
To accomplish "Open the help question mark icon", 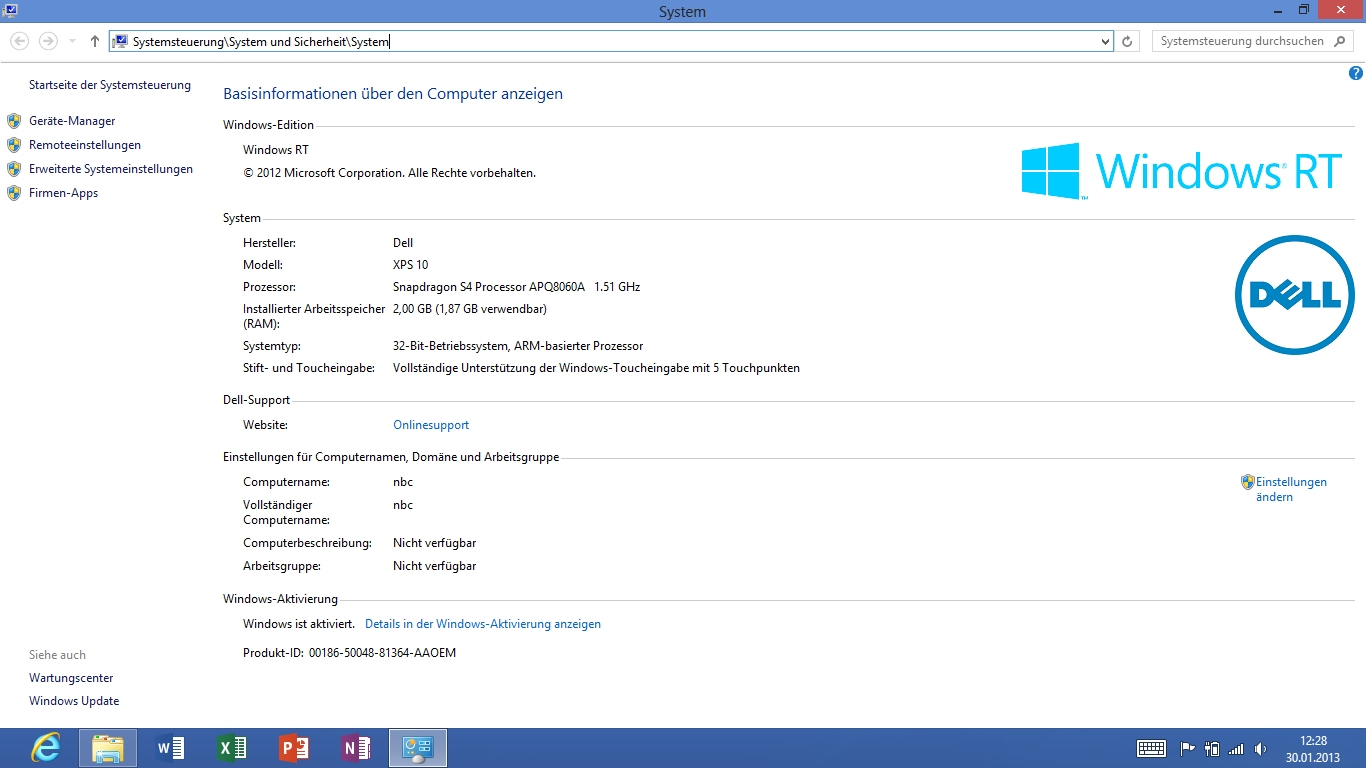I will pos(1356,73).
